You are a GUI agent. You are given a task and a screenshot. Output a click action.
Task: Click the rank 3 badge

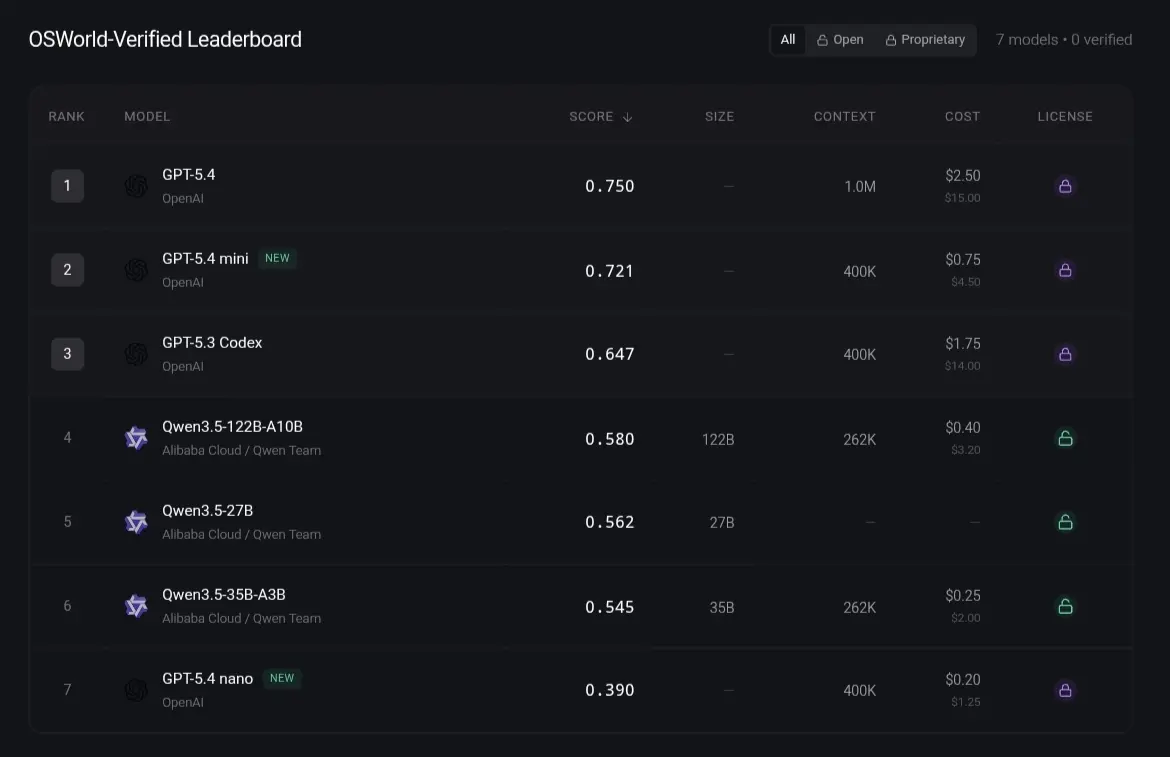pyautogui.click(x=67, y=354)
